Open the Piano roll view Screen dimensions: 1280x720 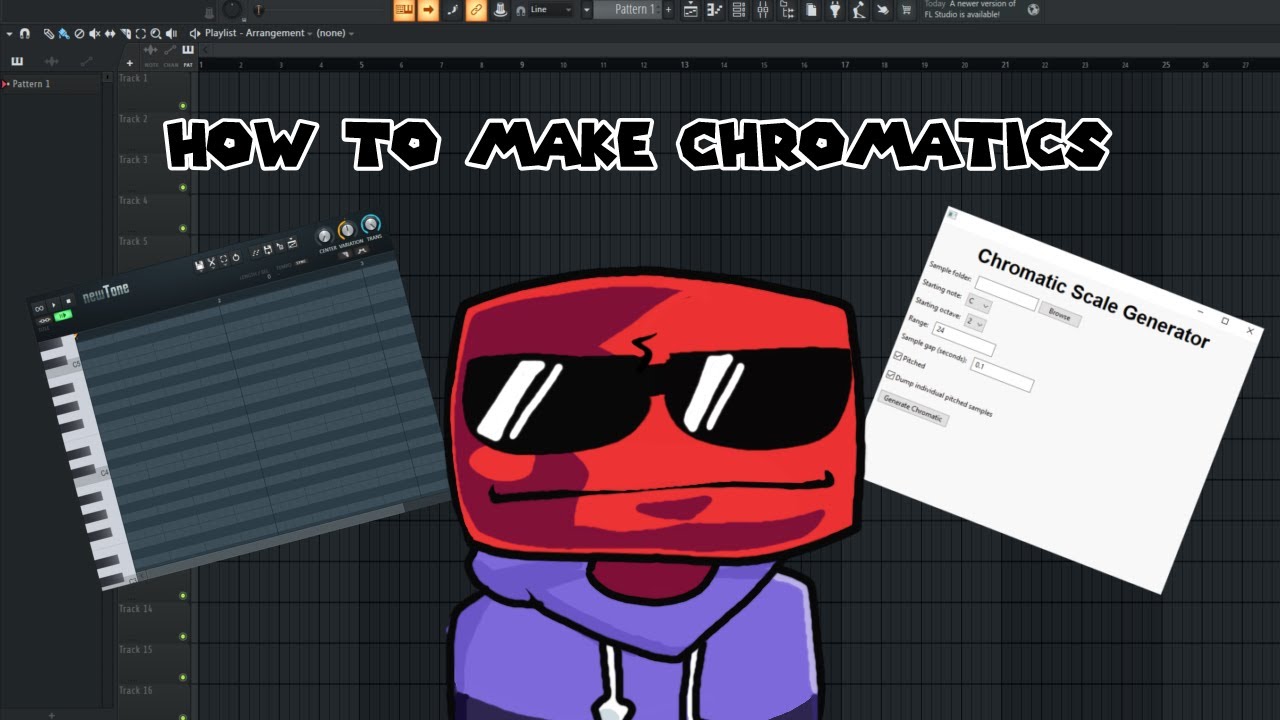pyautogui.click(x=715, y=10)
